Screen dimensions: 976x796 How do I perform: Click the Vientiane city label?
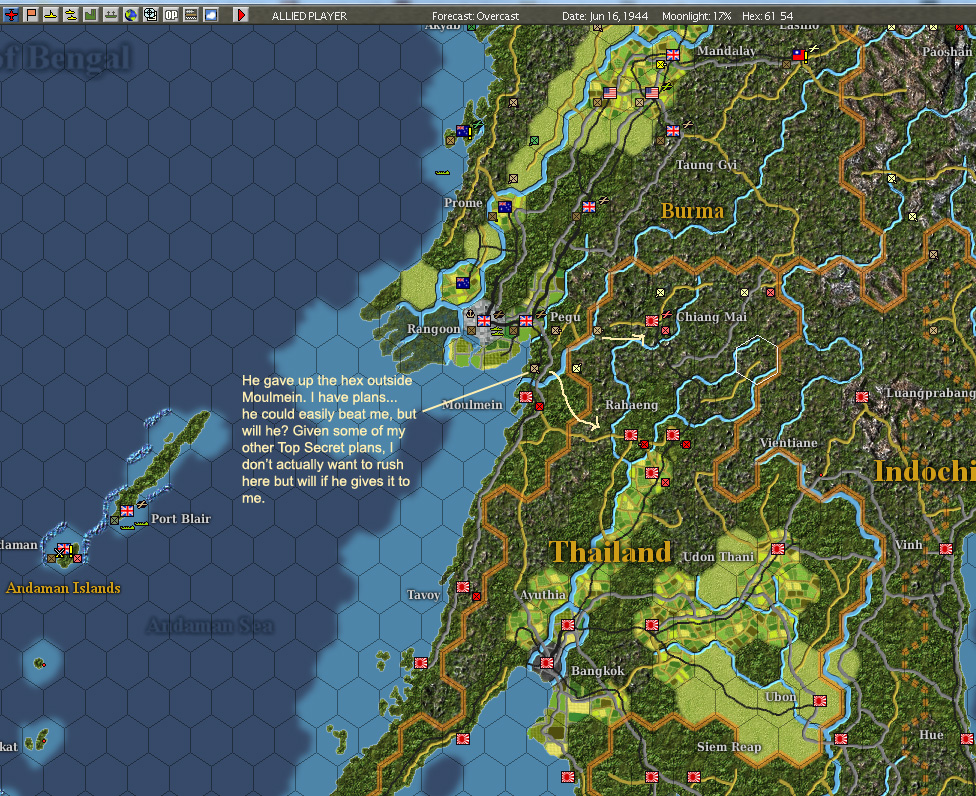(788, 442)
